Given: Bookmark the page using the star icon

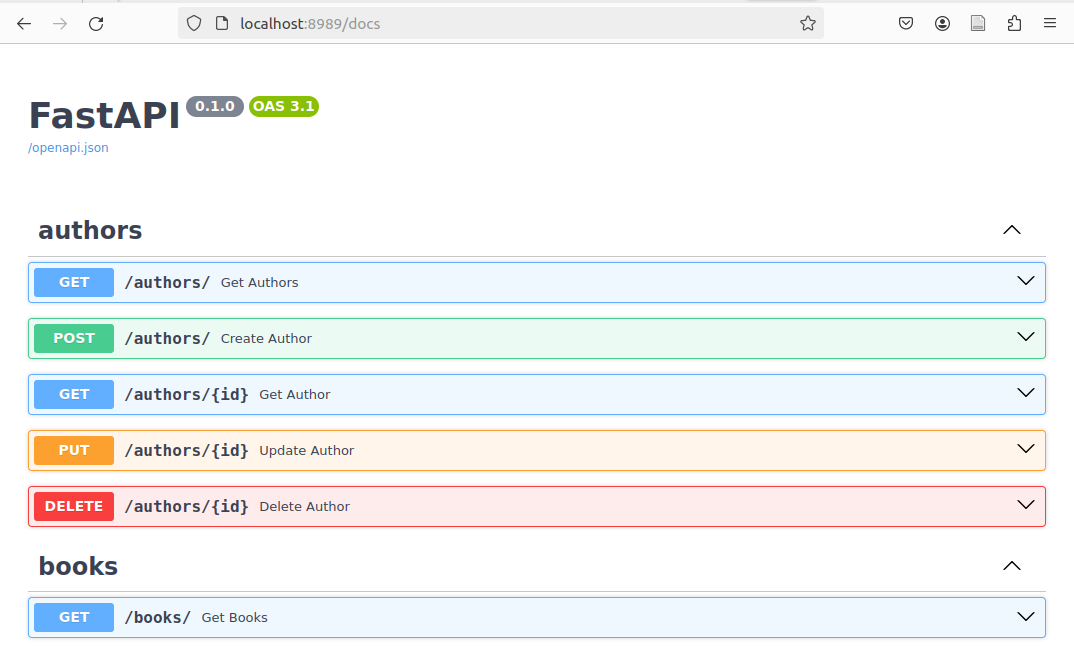Looking at the screenshot, I should point(807,23).
